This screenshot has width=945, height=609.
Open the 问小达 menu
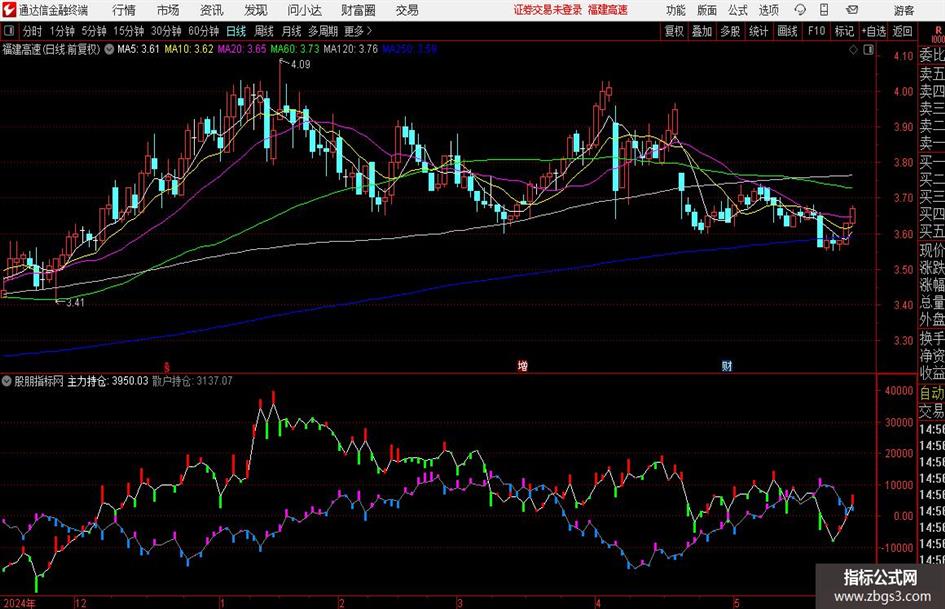point(304,10)
